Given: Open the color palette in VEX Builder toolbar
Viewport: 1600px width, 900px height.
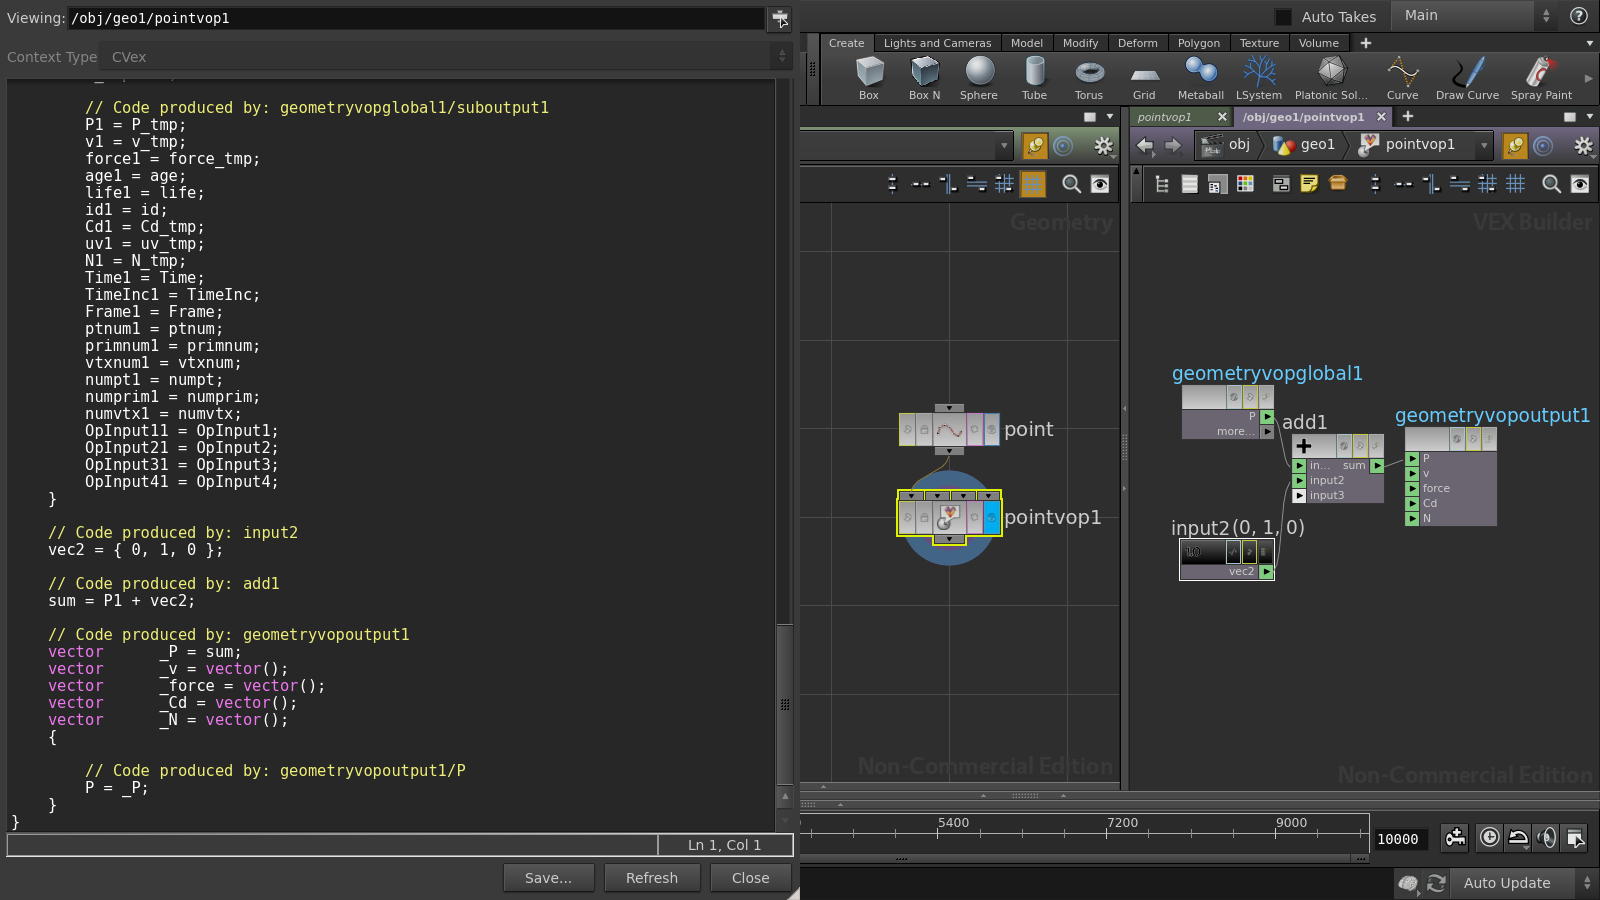Looking at the screenshot, I should click(1245, 184).
